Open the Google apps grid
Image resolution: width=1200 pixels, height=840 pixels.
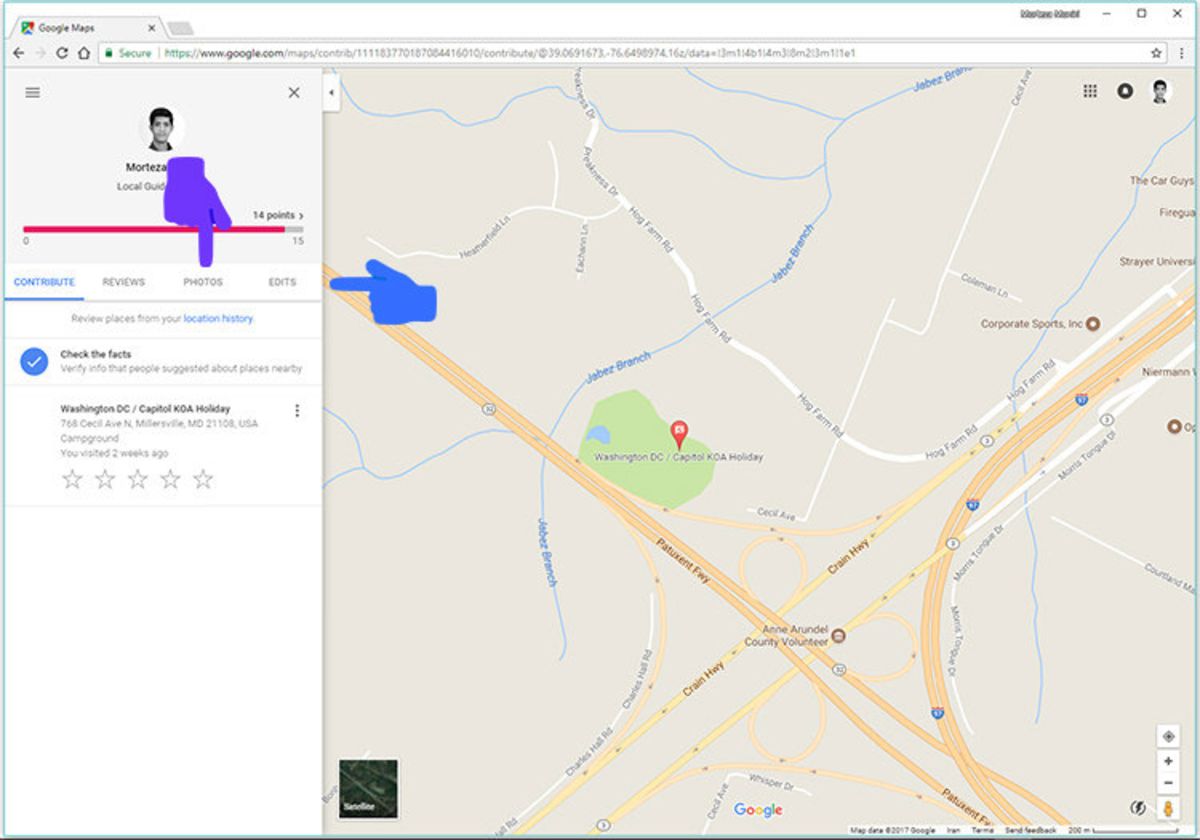pos(1090,91)
